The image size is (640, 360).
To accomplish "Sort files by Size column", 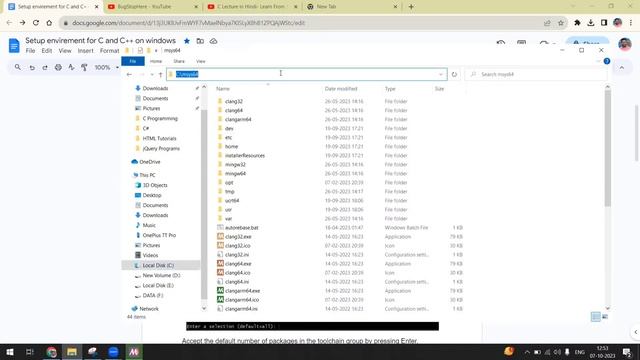I will (x=439, y=89).
